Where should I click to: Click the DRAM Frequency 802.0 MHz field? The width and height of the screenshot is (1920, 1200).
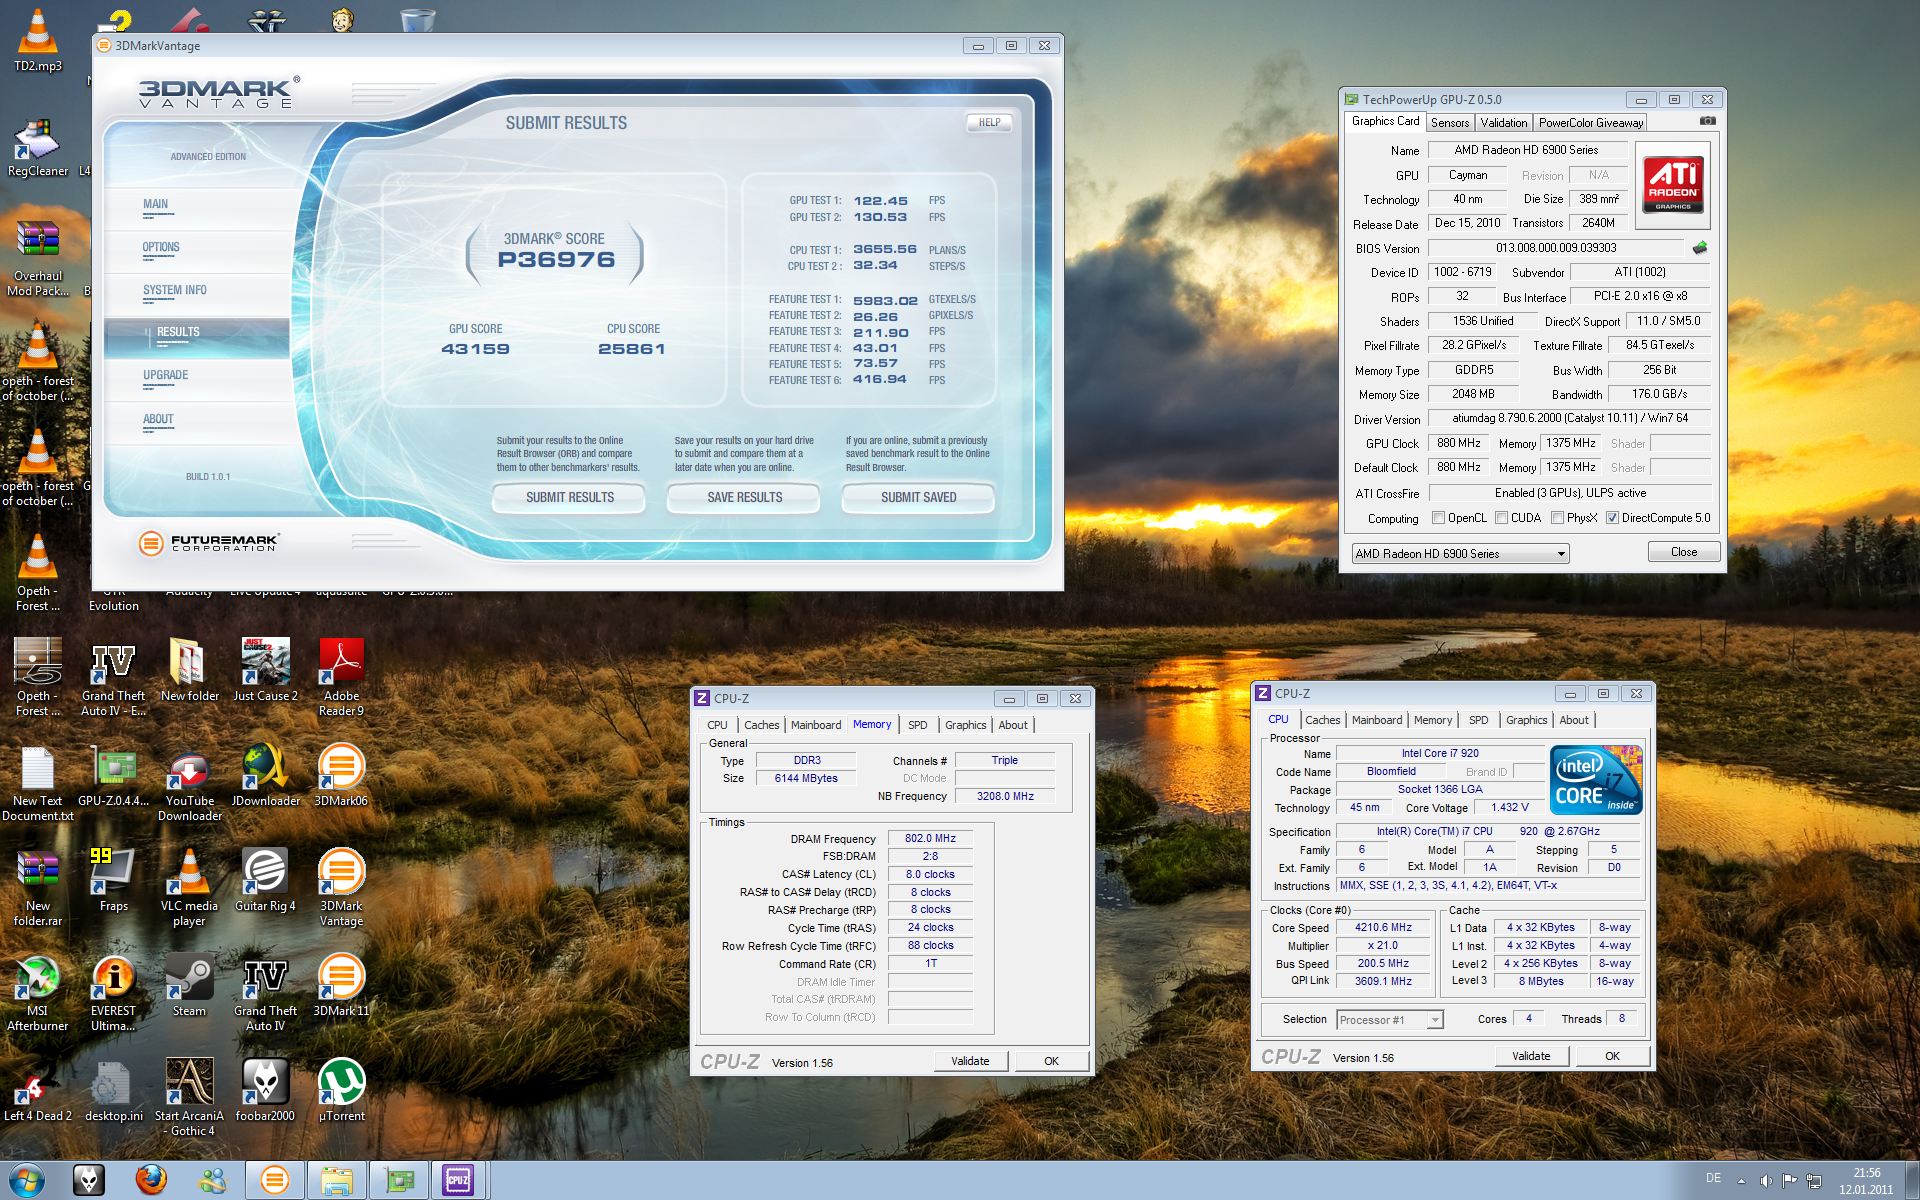click(x=929, y=839)
